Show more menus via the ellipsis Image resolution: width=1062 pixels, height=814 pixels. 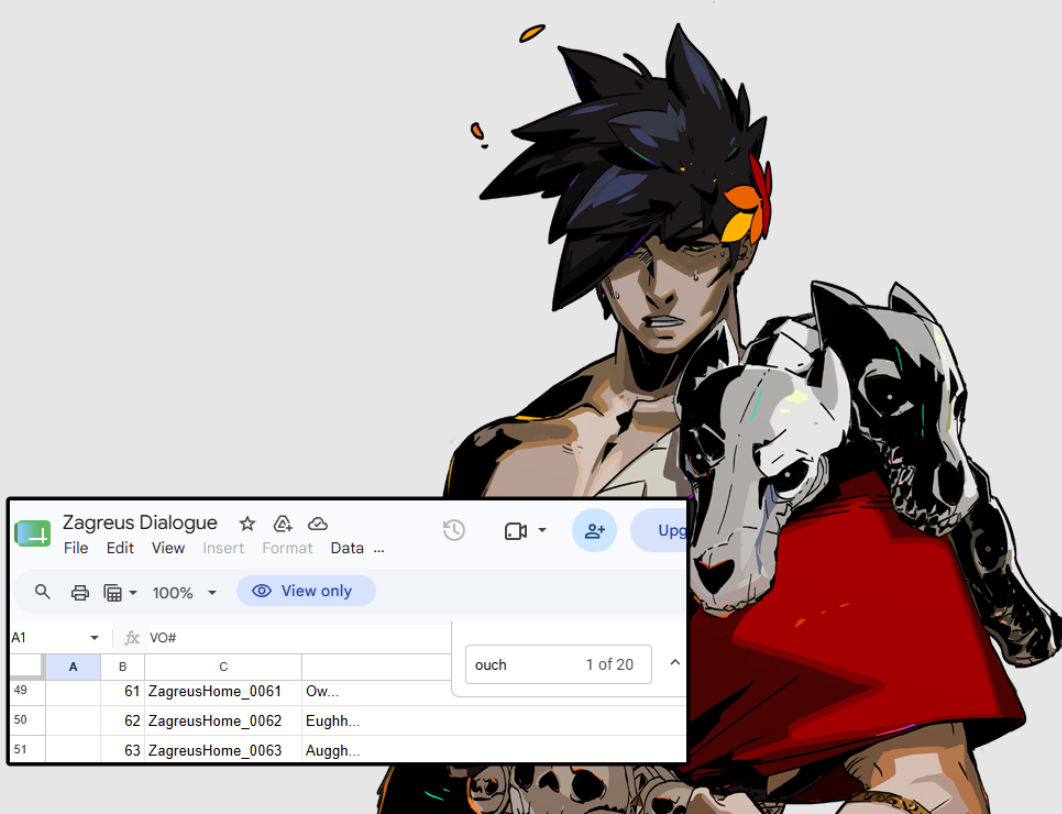pyautogui.click(x=379, y=550)
